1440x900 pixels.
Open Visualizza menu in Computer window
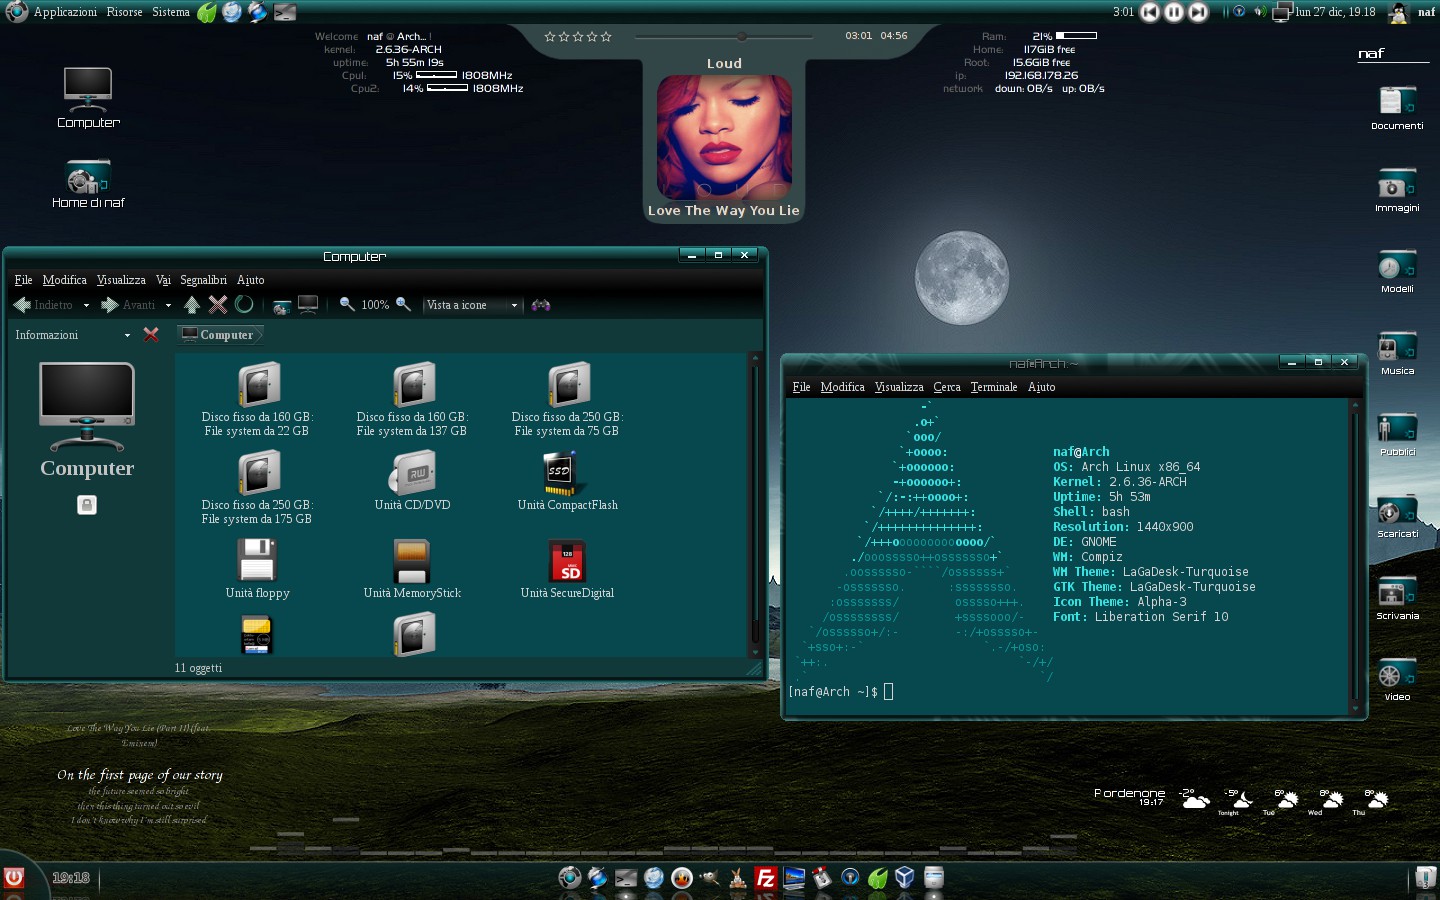tap(121, 280)
